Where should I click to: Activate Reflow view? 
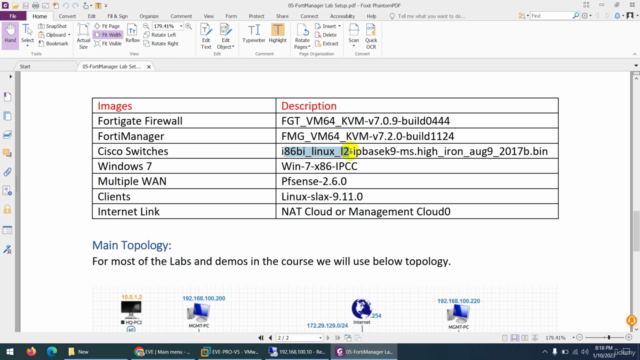[x=132, y=33]
